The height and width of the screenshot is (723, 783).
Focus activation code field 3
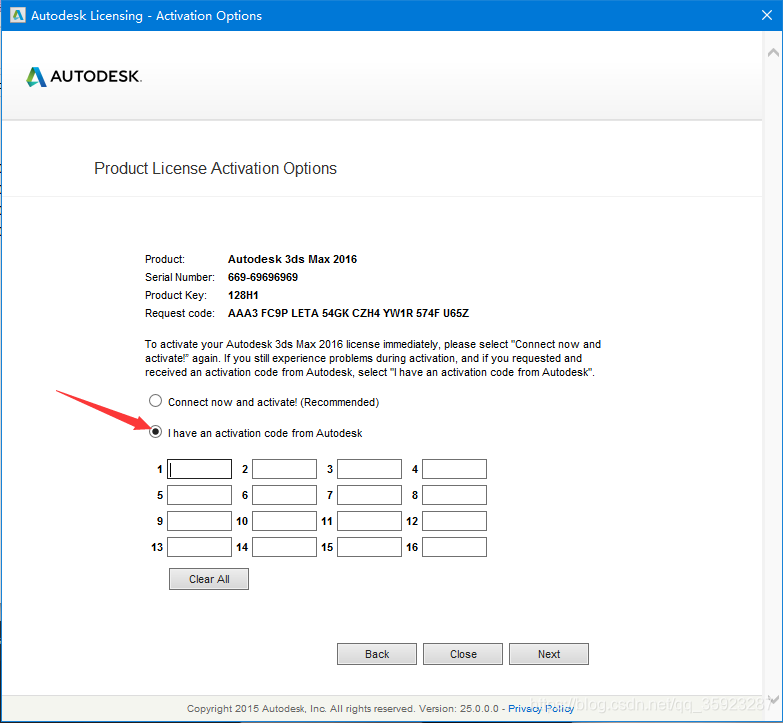(369, 469)
